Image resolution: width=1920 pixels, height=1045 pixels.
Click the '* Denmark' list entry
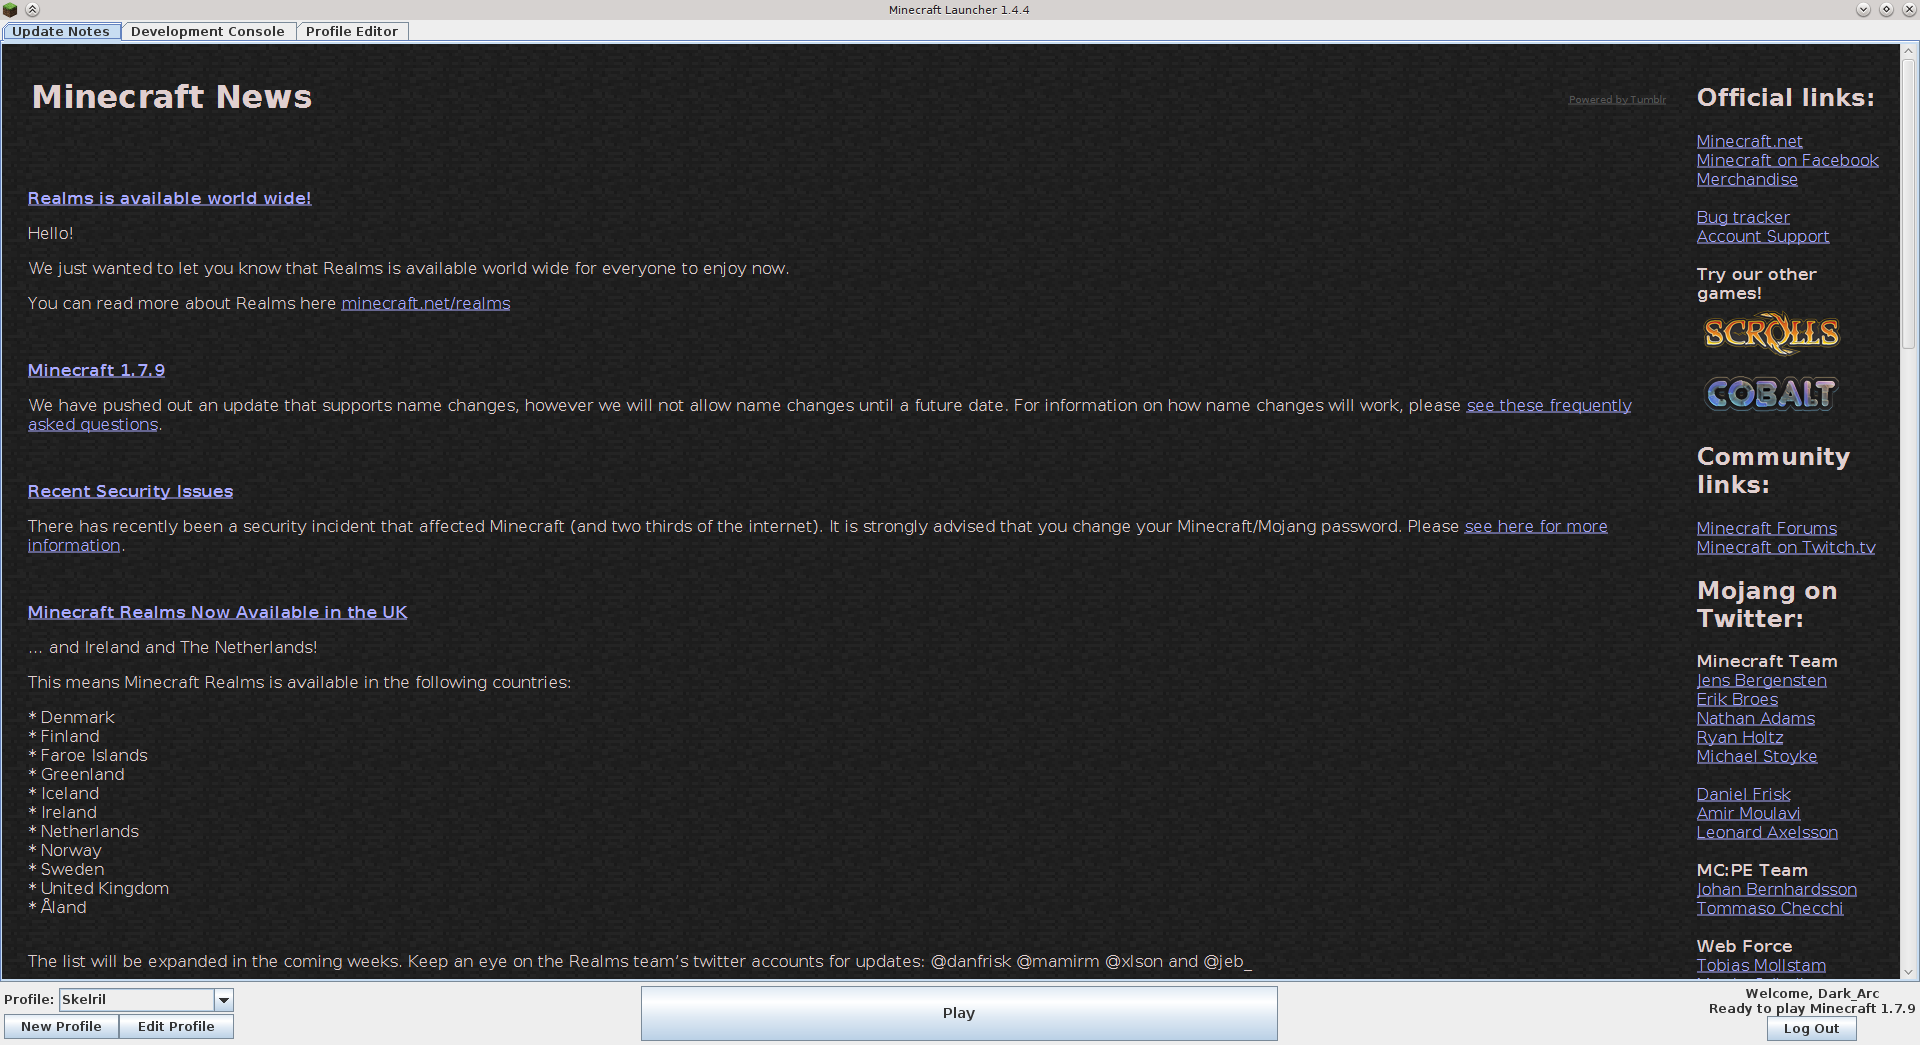coord(71,717)
